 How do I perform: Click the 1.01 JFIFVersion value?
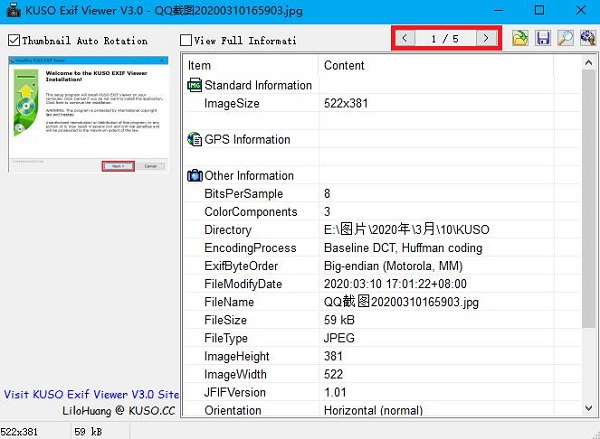(335, 392)
